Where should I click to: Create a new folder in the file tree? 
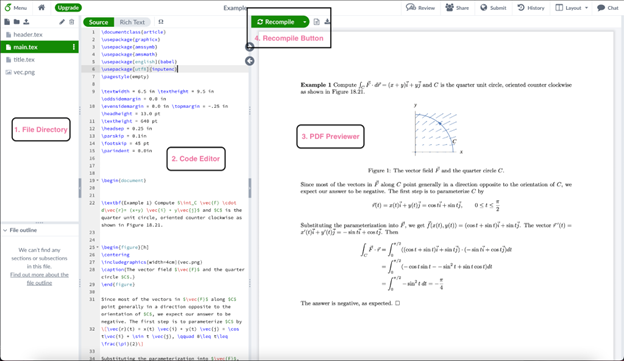point(16,22)
